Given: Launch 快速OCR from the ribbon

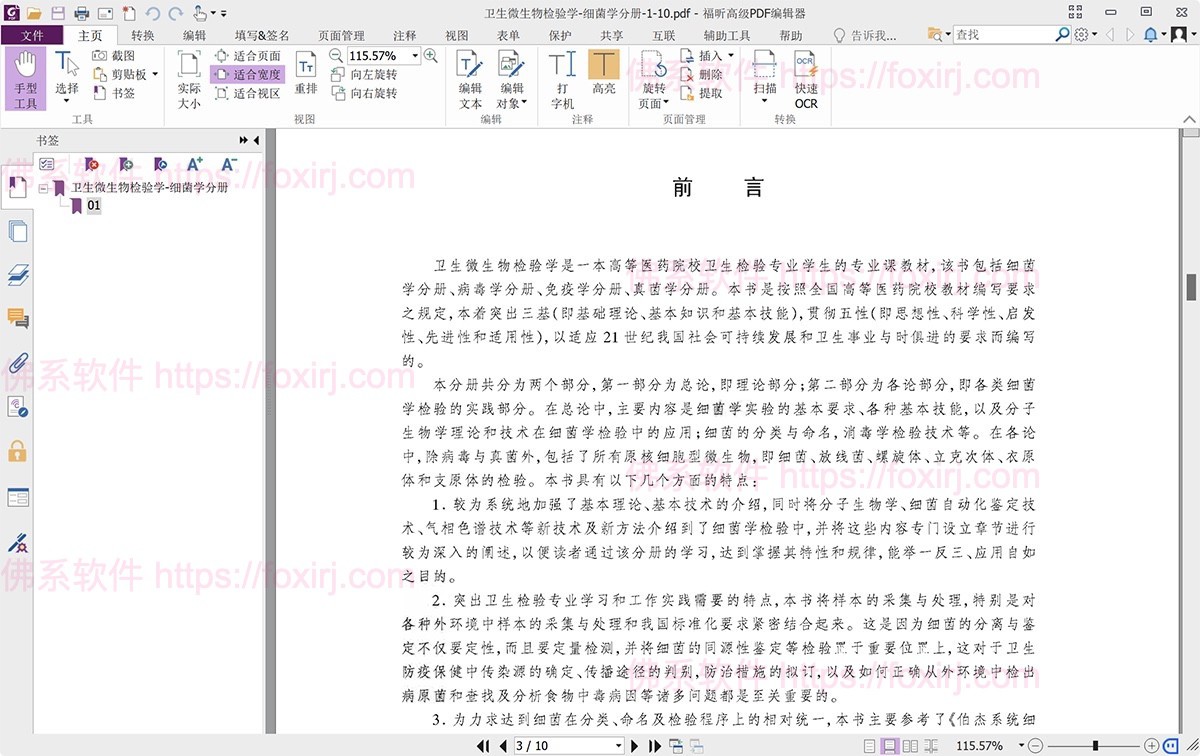Looking at the screenshot, I should [804, 80].
